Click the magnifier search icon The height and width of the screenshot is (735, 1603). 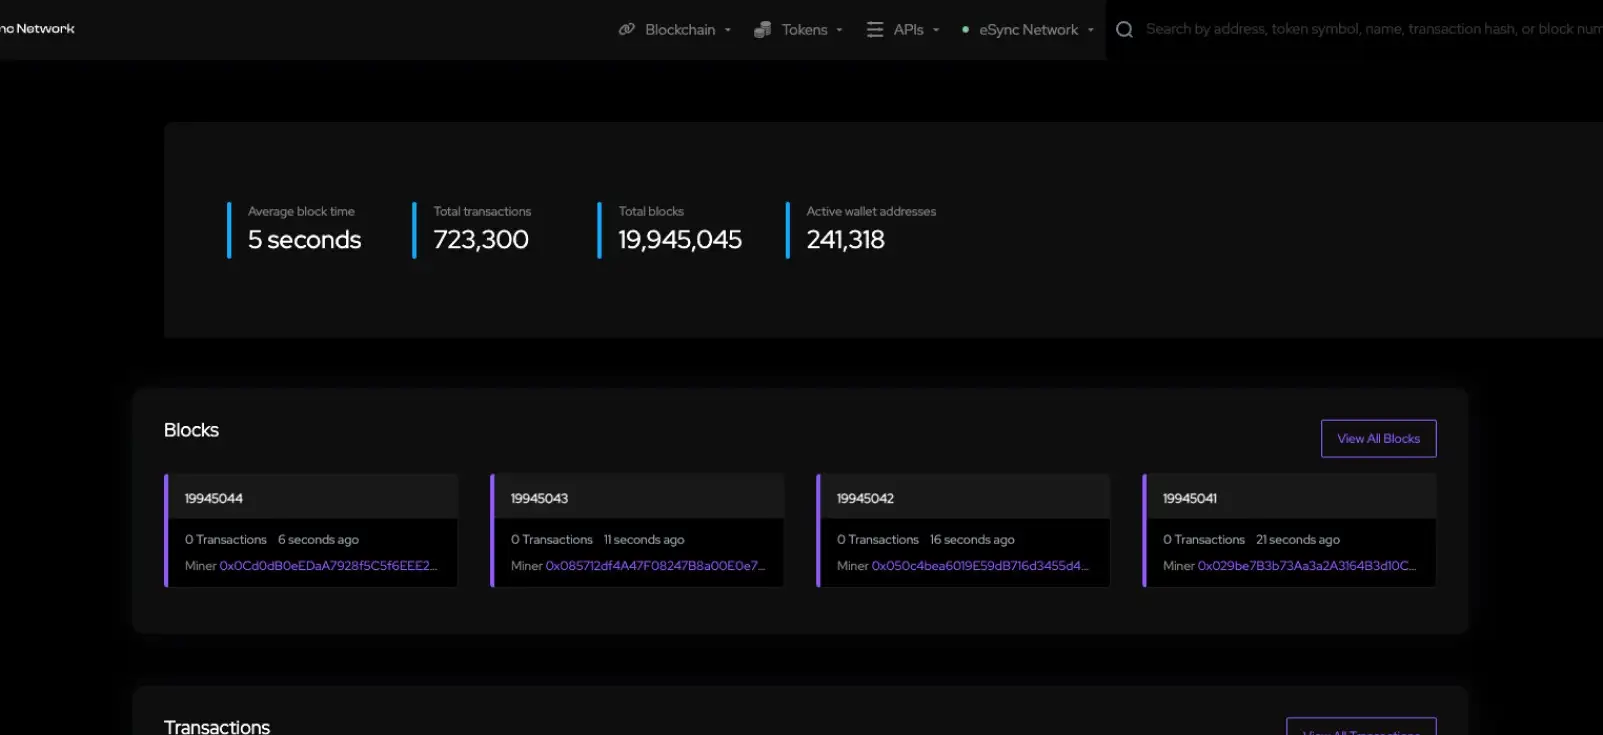click(x=1124, y=29)
